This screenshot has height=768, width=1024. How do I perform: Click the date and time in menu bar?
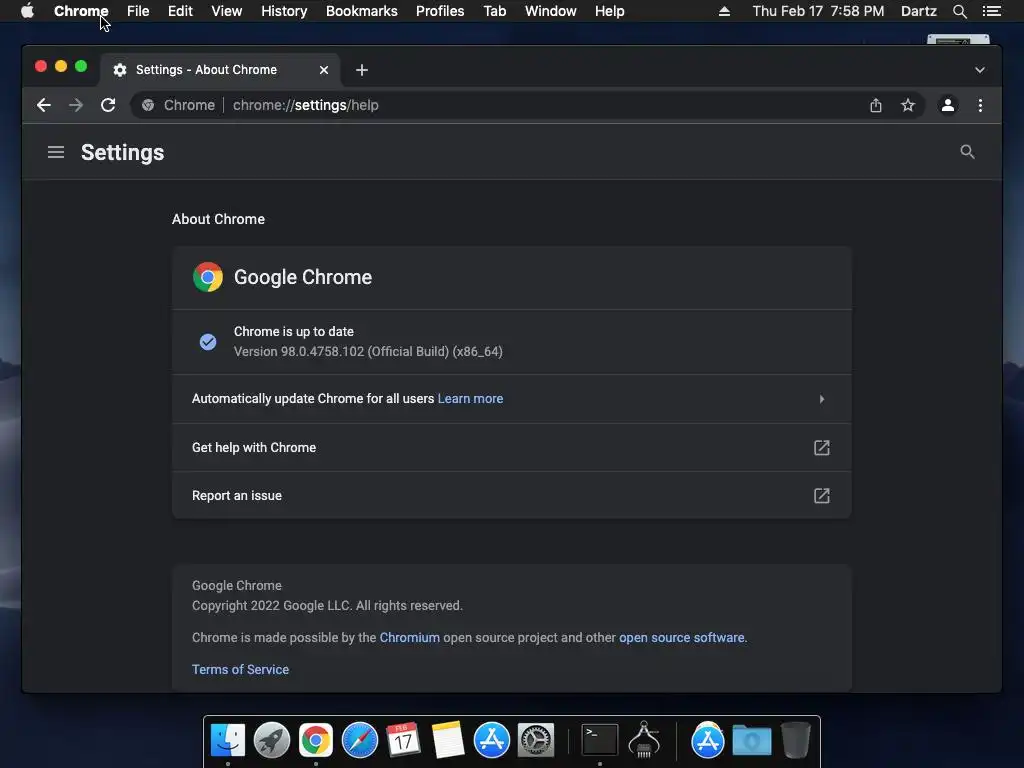tap(818, 11)
